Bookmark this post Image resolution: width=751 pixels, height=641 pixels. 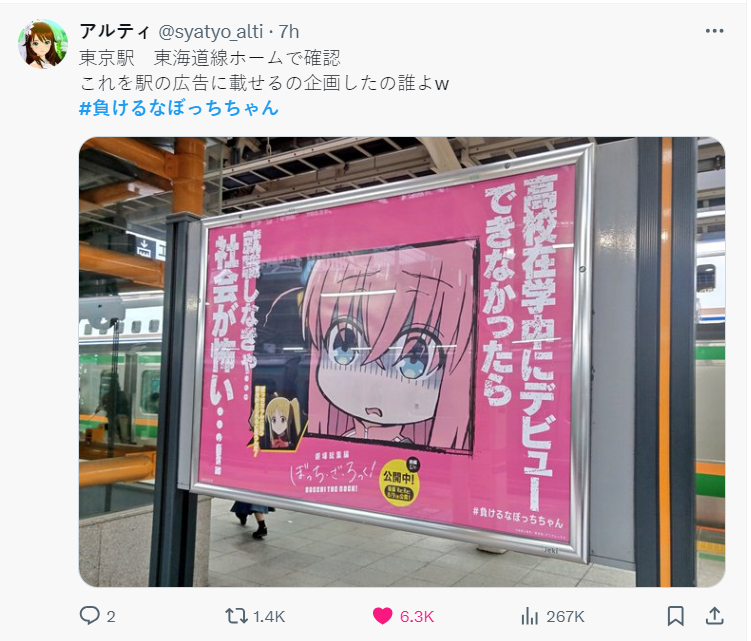coord(675,616)
